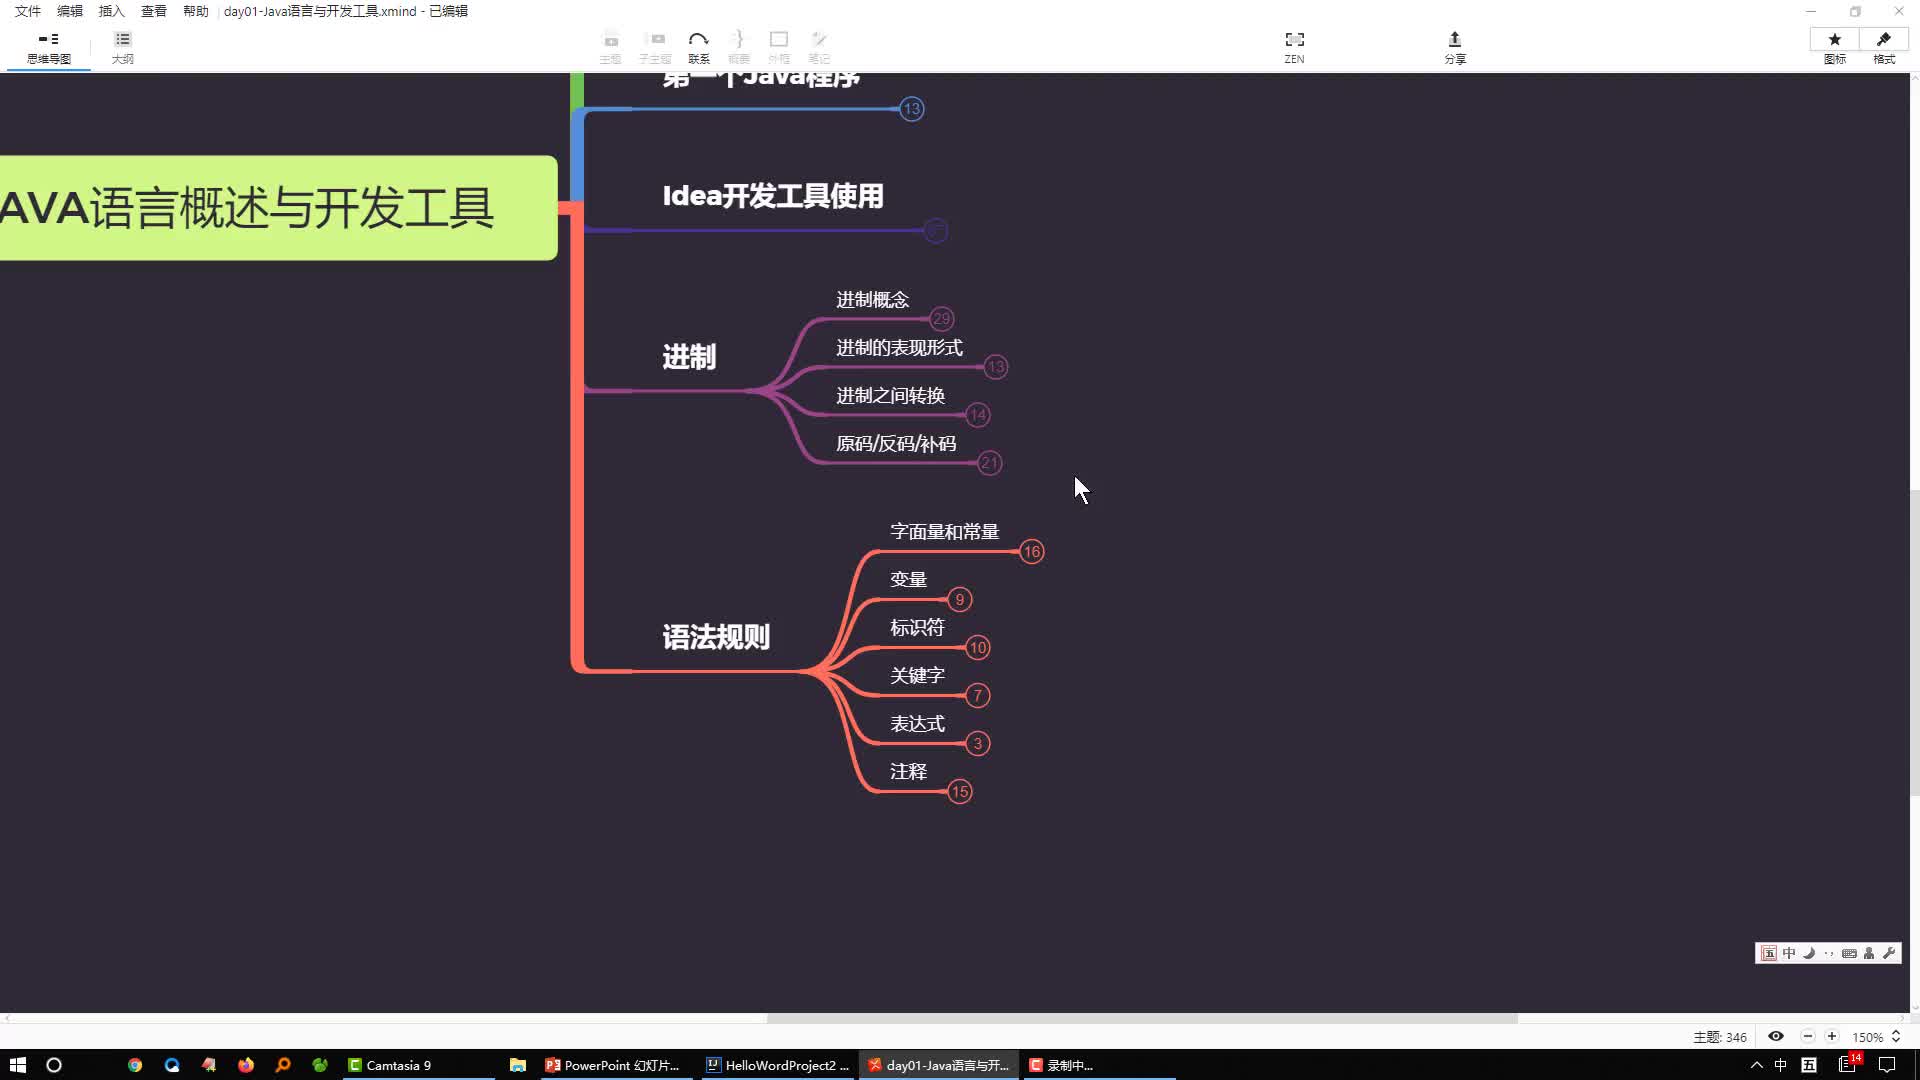Switch to 思维导图 mind map view

pos(48,47)
